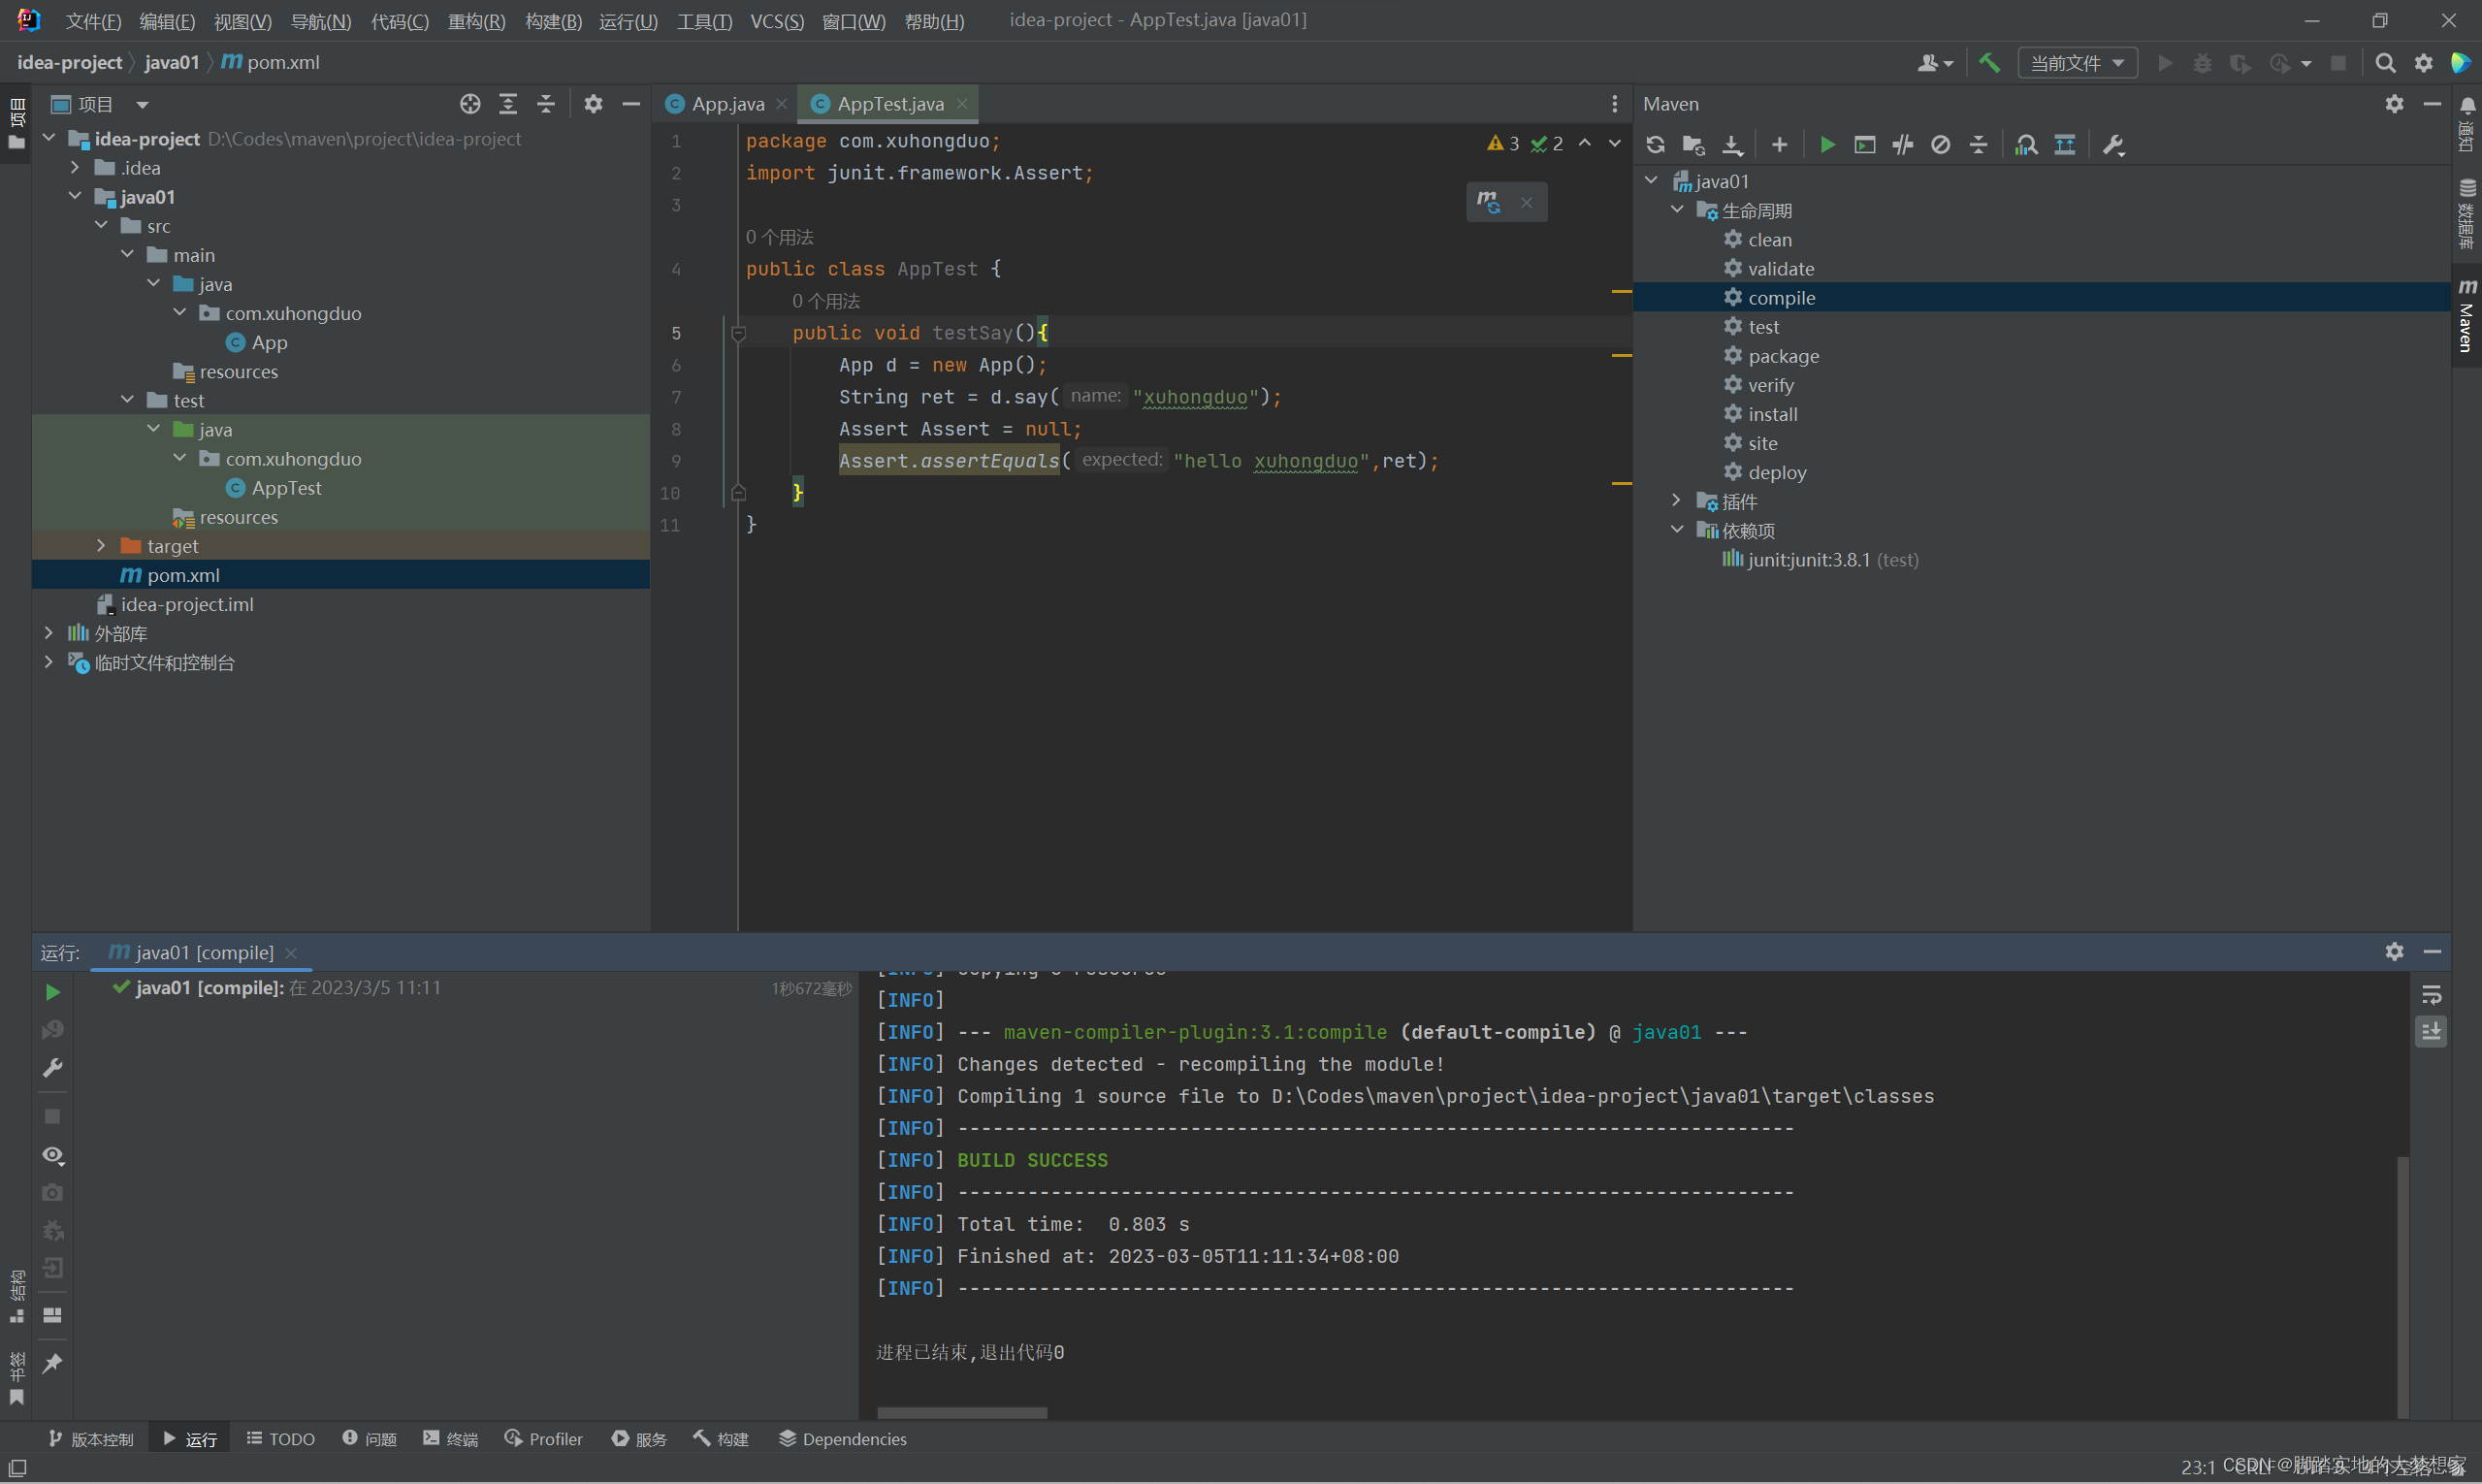Select opened file locate target icon

470,104
